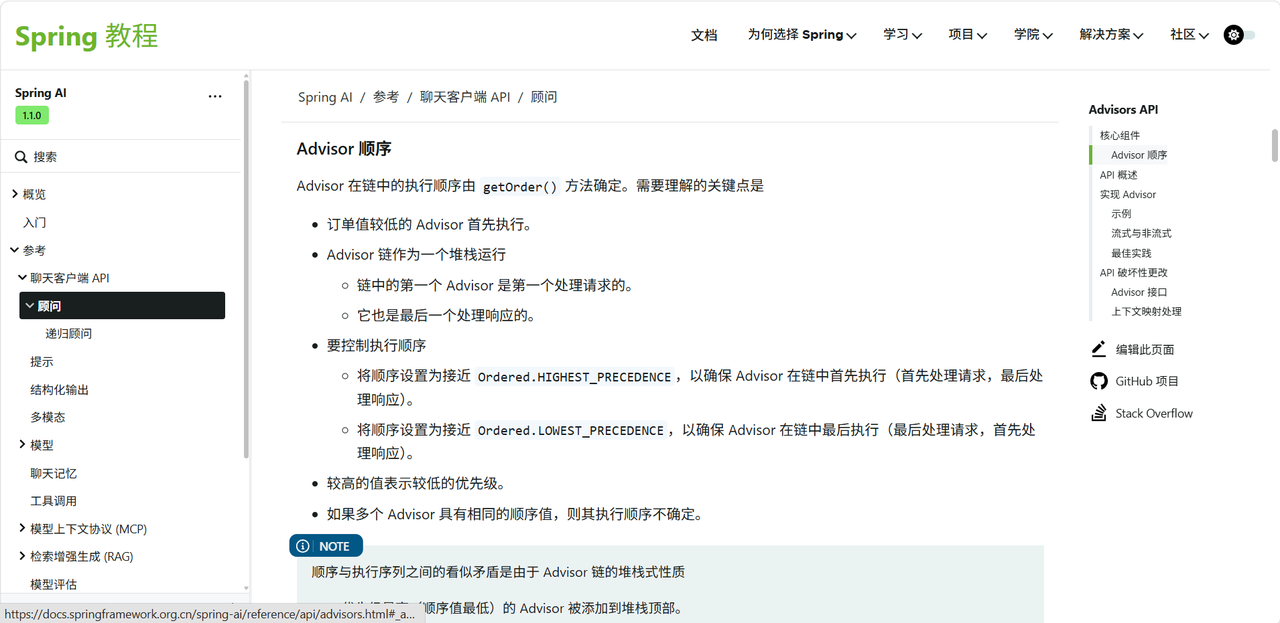
Task: Open the GitHub 项目 link
Action: (1147, 381)
